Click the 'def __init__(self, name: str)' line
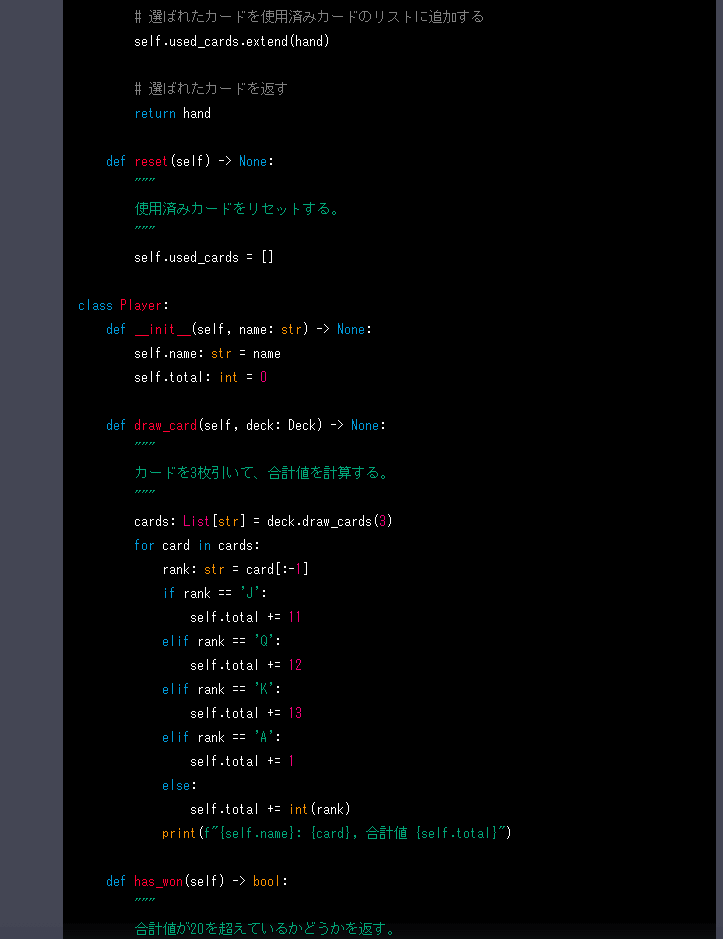The height and width of the screenshot is (939, 723). coord(239,329)
